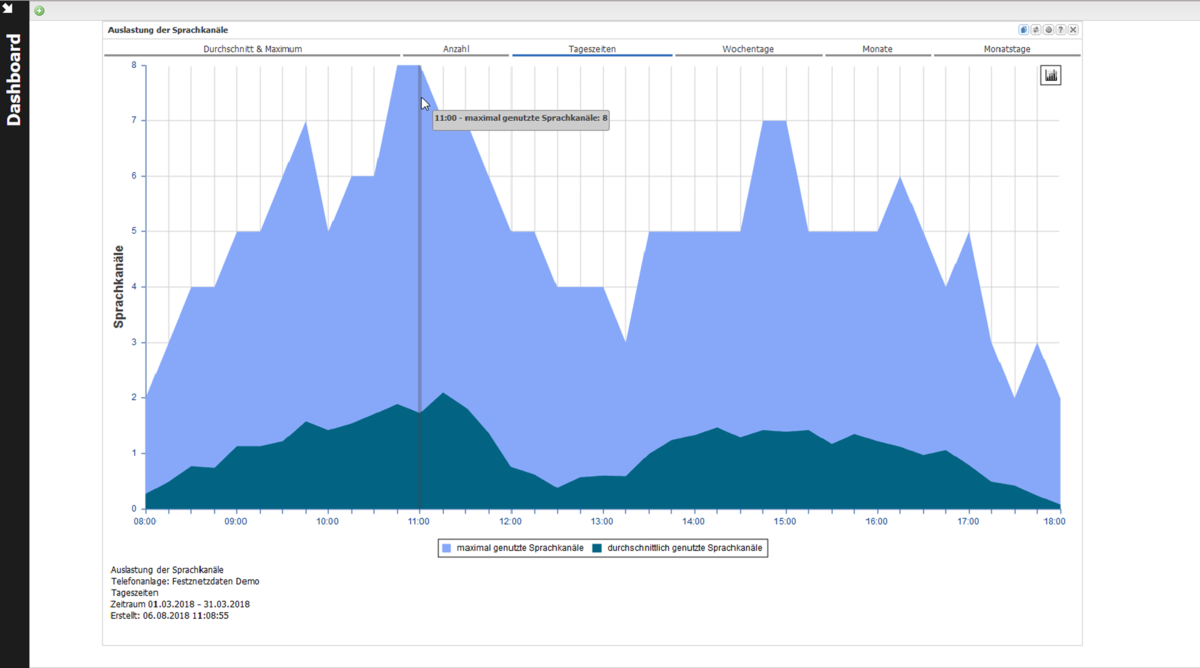
Task: Click the footer line 'Auslastung der Sprachkanäle'
Action: (167, 570)
